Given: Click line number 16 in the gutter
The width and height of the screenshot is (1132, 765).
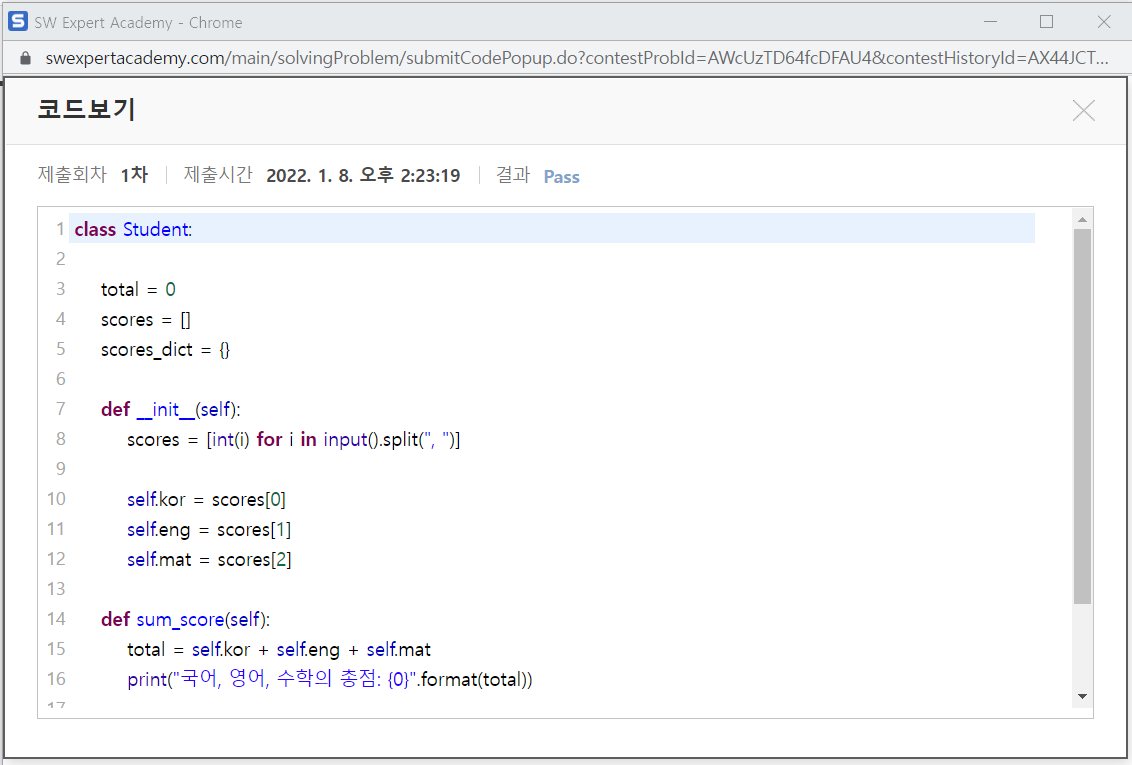Looking at the screenshot, I should pos(56,678).
